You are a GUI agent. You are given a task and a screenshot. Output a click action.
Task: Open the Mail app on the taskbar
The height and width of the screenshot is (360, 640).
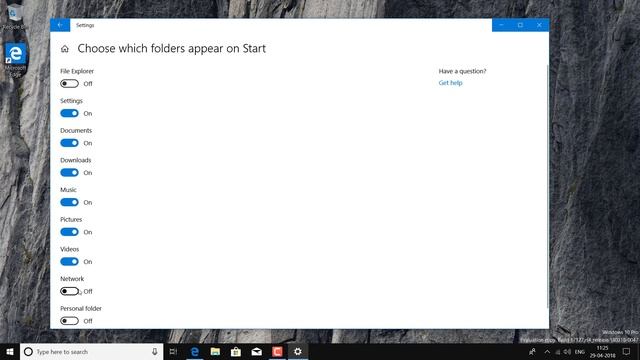pos(256,351)
